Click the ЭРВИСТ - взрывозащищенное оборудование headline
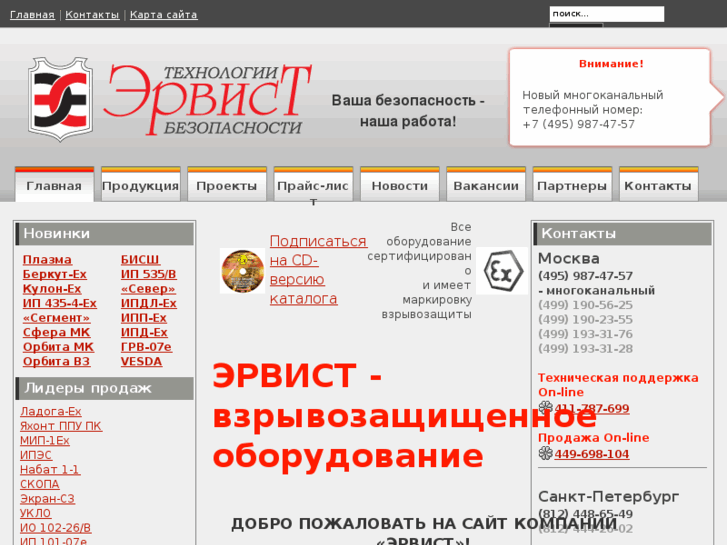The image size is (727, 545). click(x=404, y=416)
